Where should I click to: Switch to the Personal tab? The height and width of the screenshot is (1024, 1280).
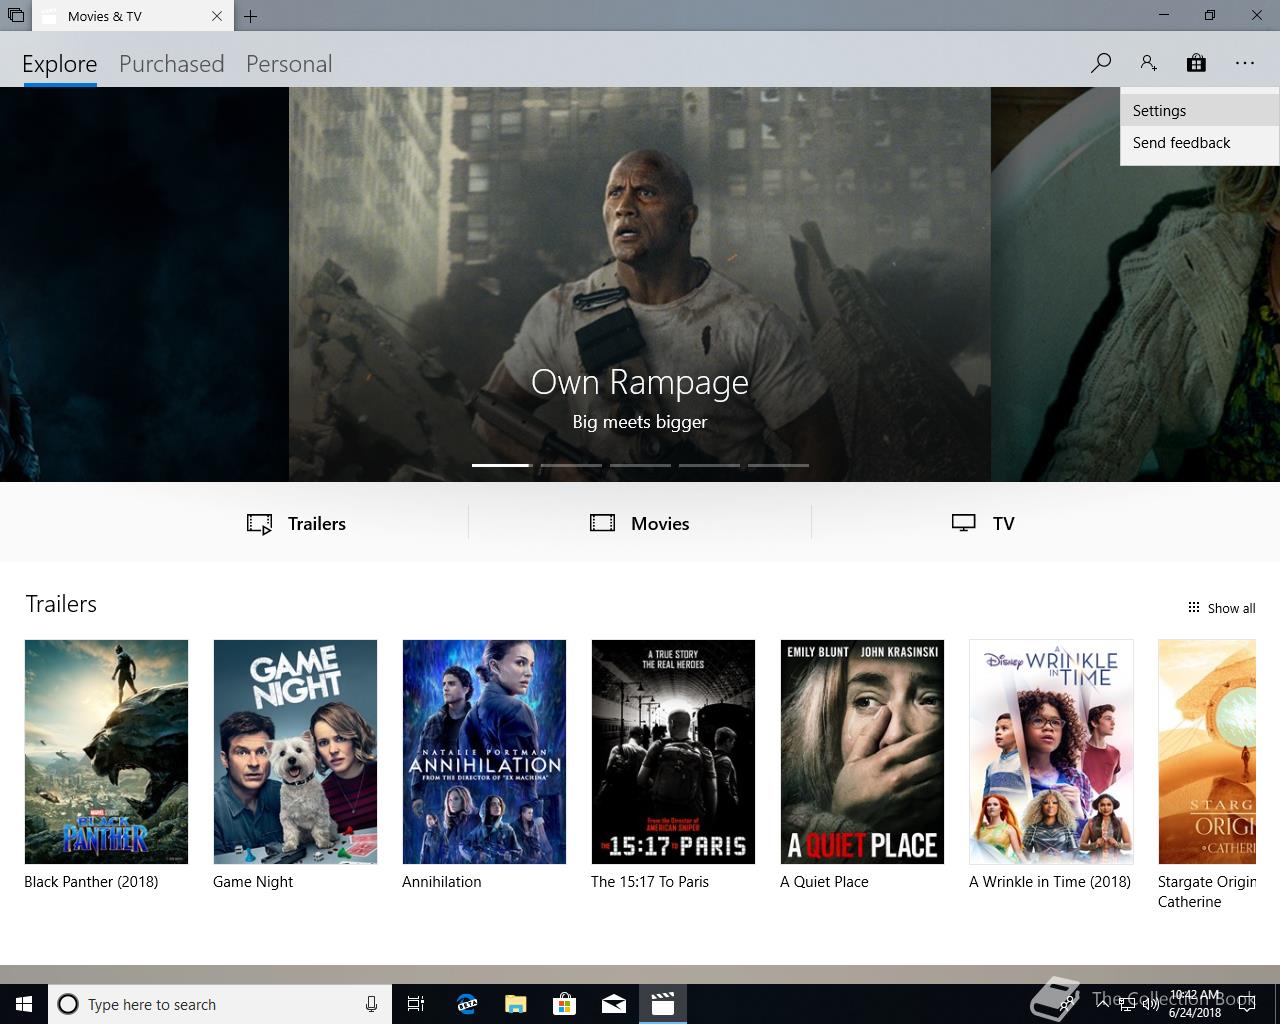pyautogui.click(x=289, y=64)
